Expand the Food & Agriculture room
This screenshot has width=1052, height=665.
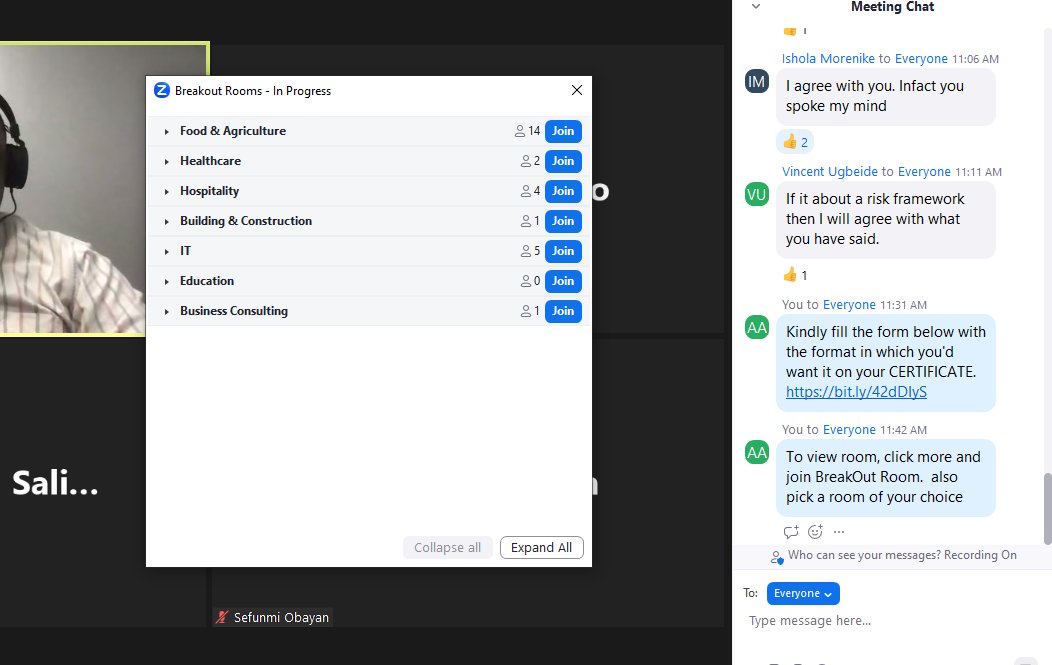(x=166, y=132)
